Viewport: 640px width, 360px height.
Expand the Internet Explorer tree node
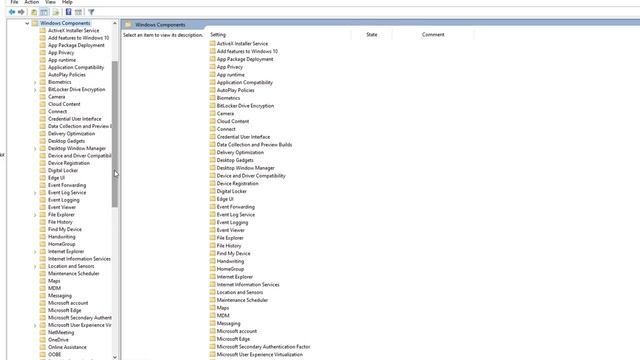point(35,252)
